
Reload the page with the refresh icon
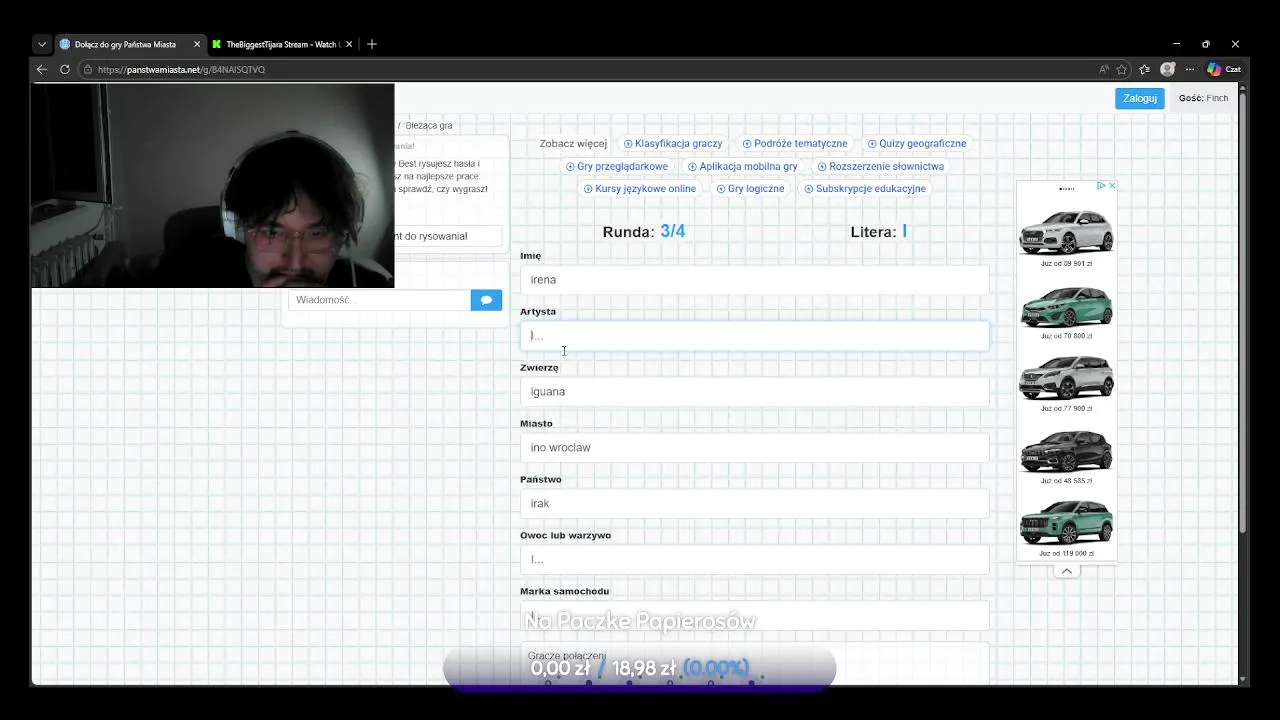pyautogui.click(x=65, y=69)
